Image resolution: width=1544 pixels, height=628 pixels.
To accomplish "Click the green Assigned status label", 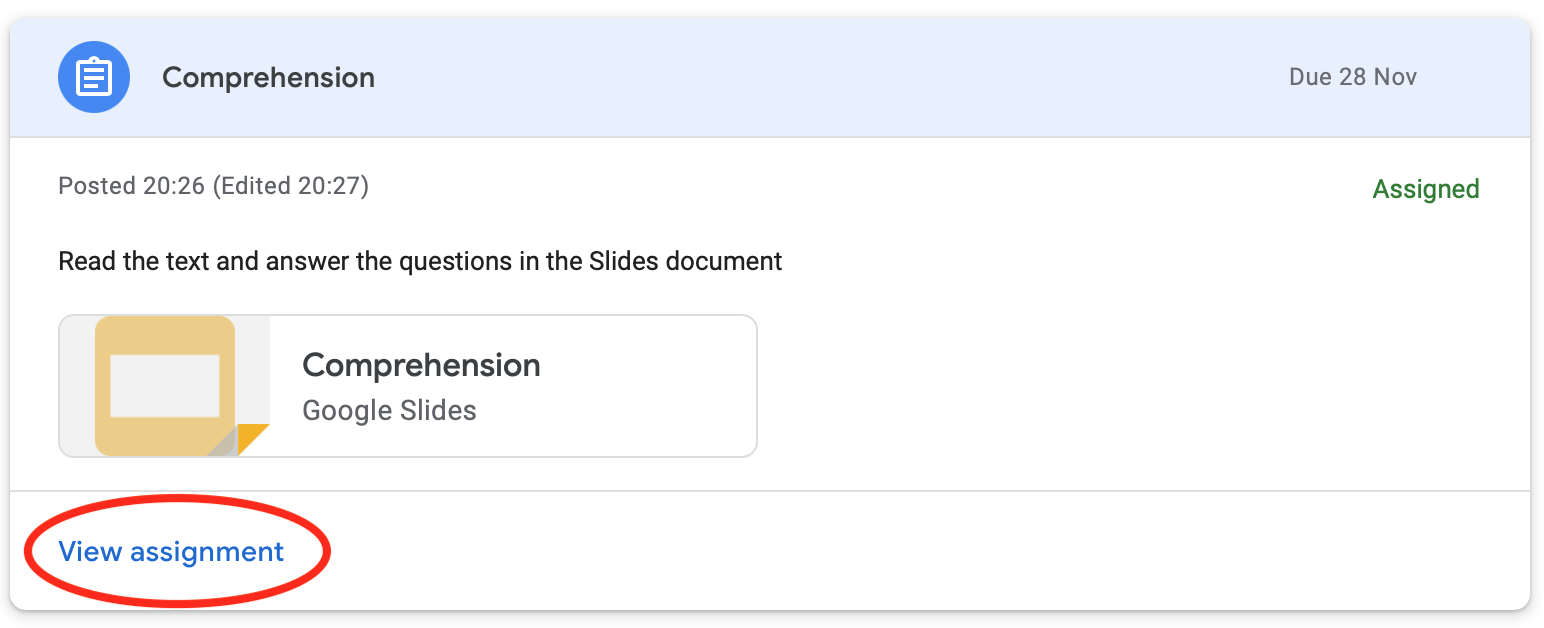I will [1426, 189].
